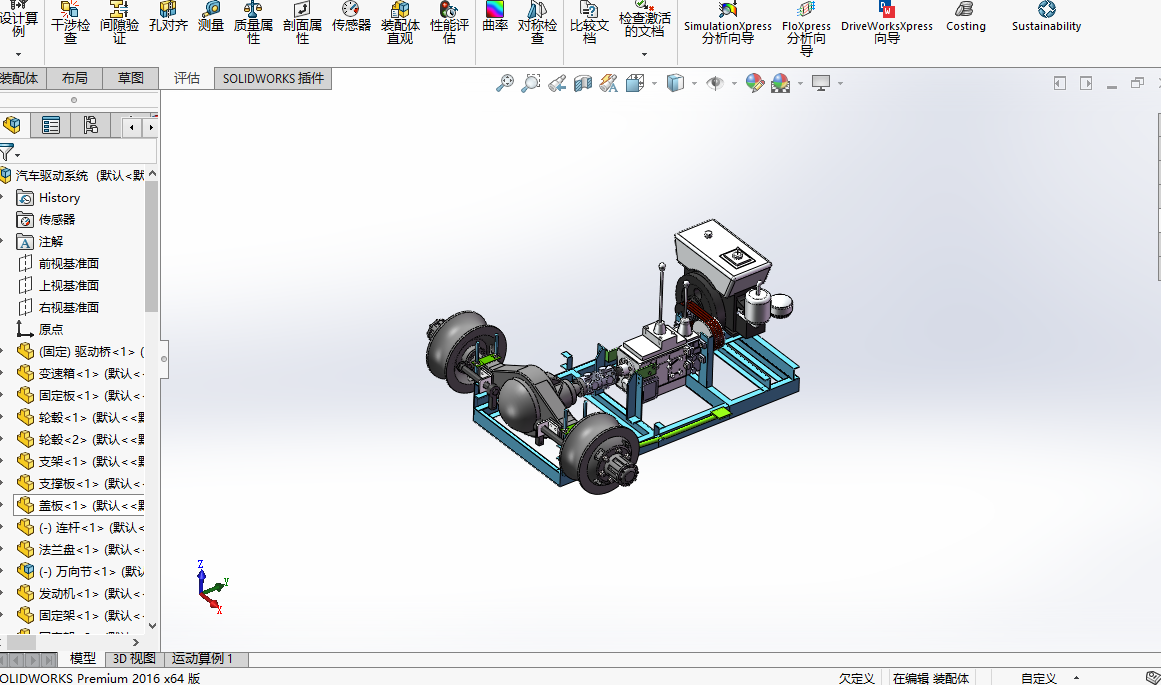Show the FeatureManager design tree tab
This screenshot has width=1161, height=685.
[x=13, y=125]
